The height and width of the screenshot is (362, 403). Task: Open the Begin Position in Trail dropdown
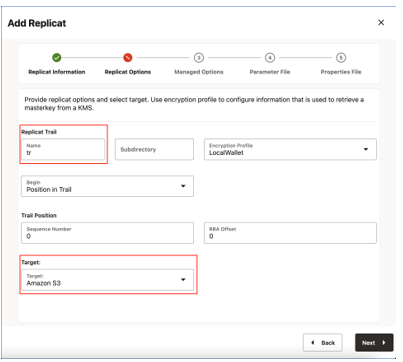pyautogui.click(x=107, y=186)
